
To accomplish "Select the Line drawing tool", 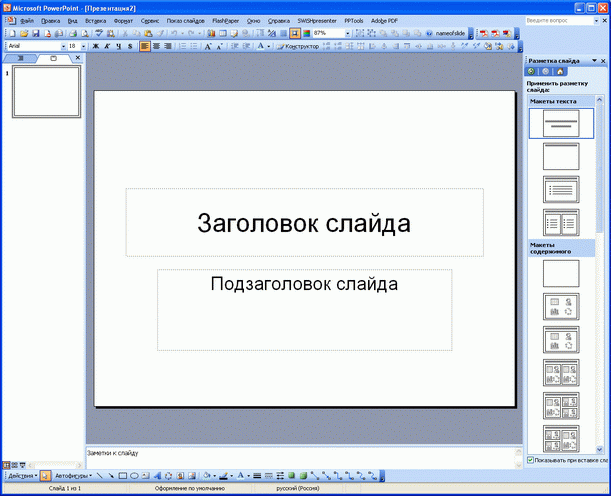I will click(x=99, y=476).
